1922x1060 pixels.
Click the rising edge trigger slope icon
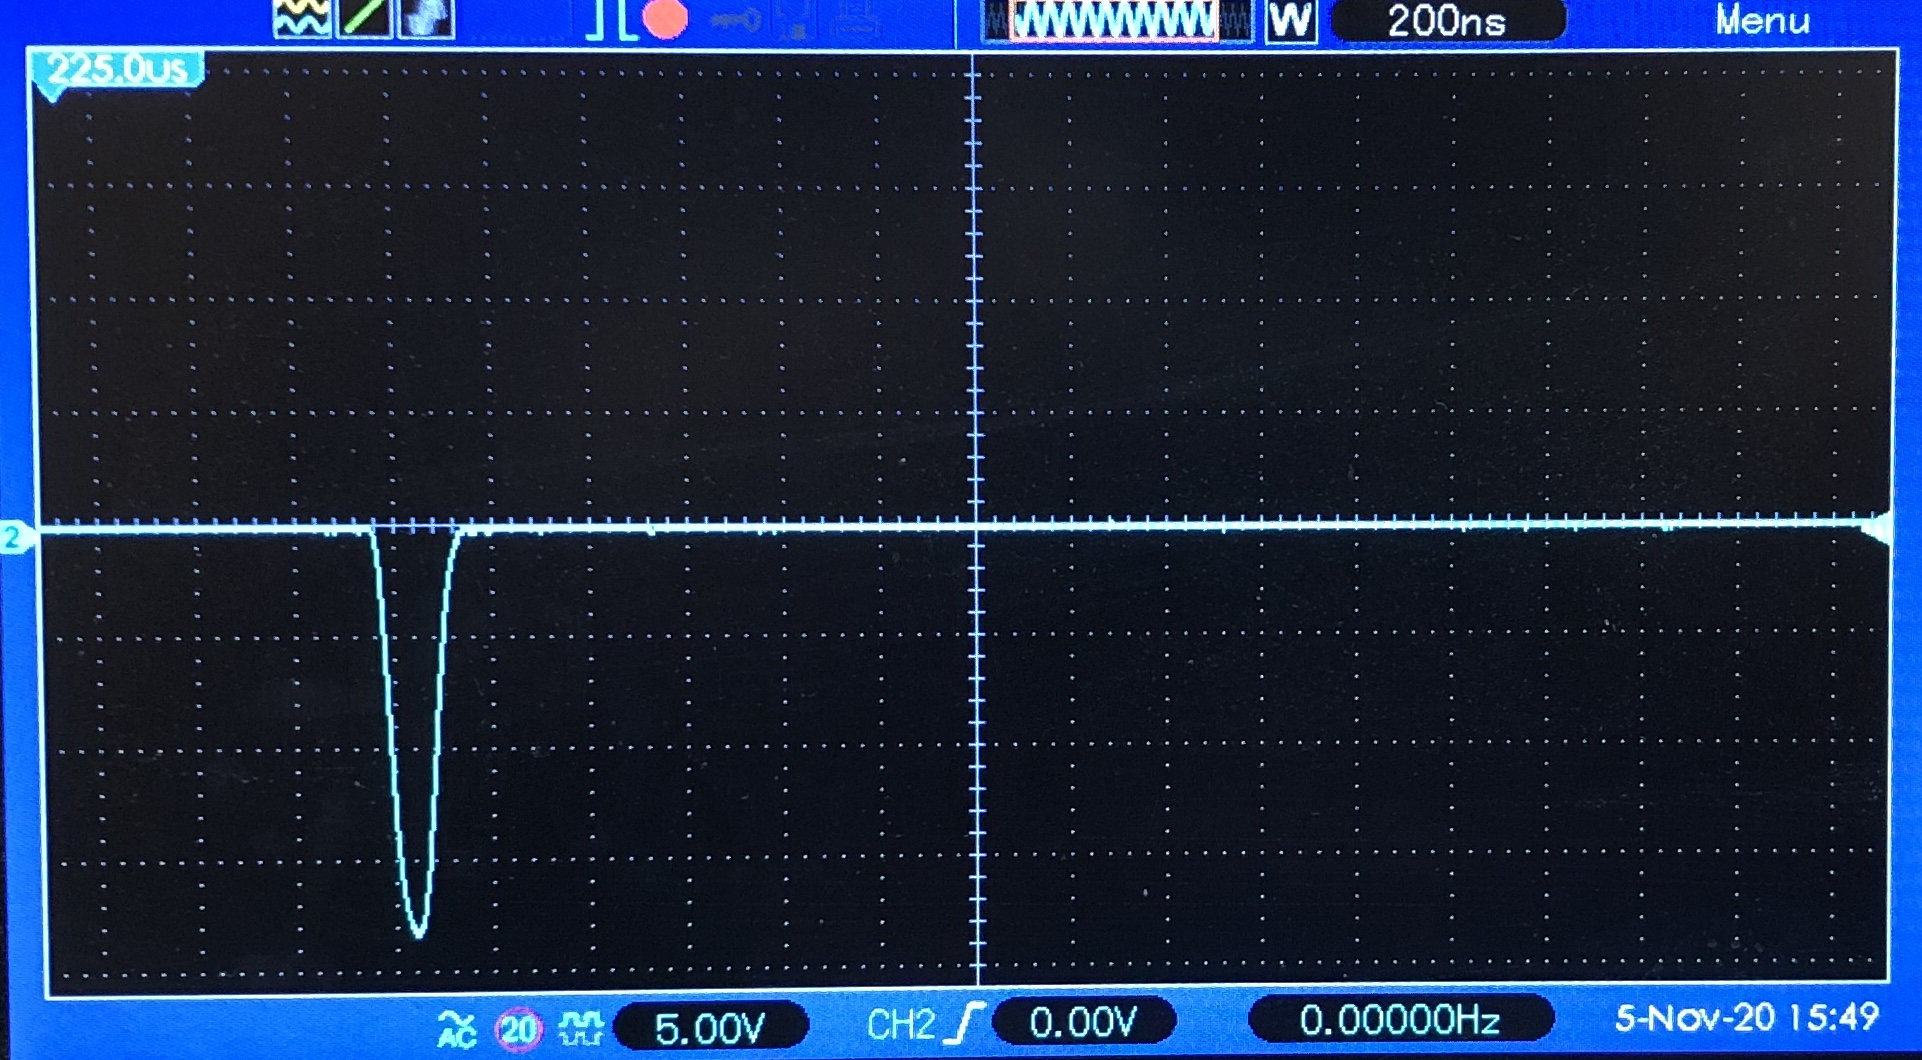click(966, 1024)
